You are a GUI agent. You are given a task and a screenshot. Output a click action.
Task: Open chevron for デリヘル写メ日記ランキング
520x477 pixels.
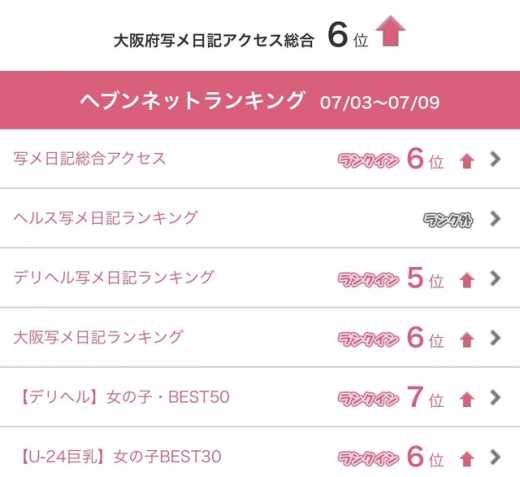(x=495, y=278)
